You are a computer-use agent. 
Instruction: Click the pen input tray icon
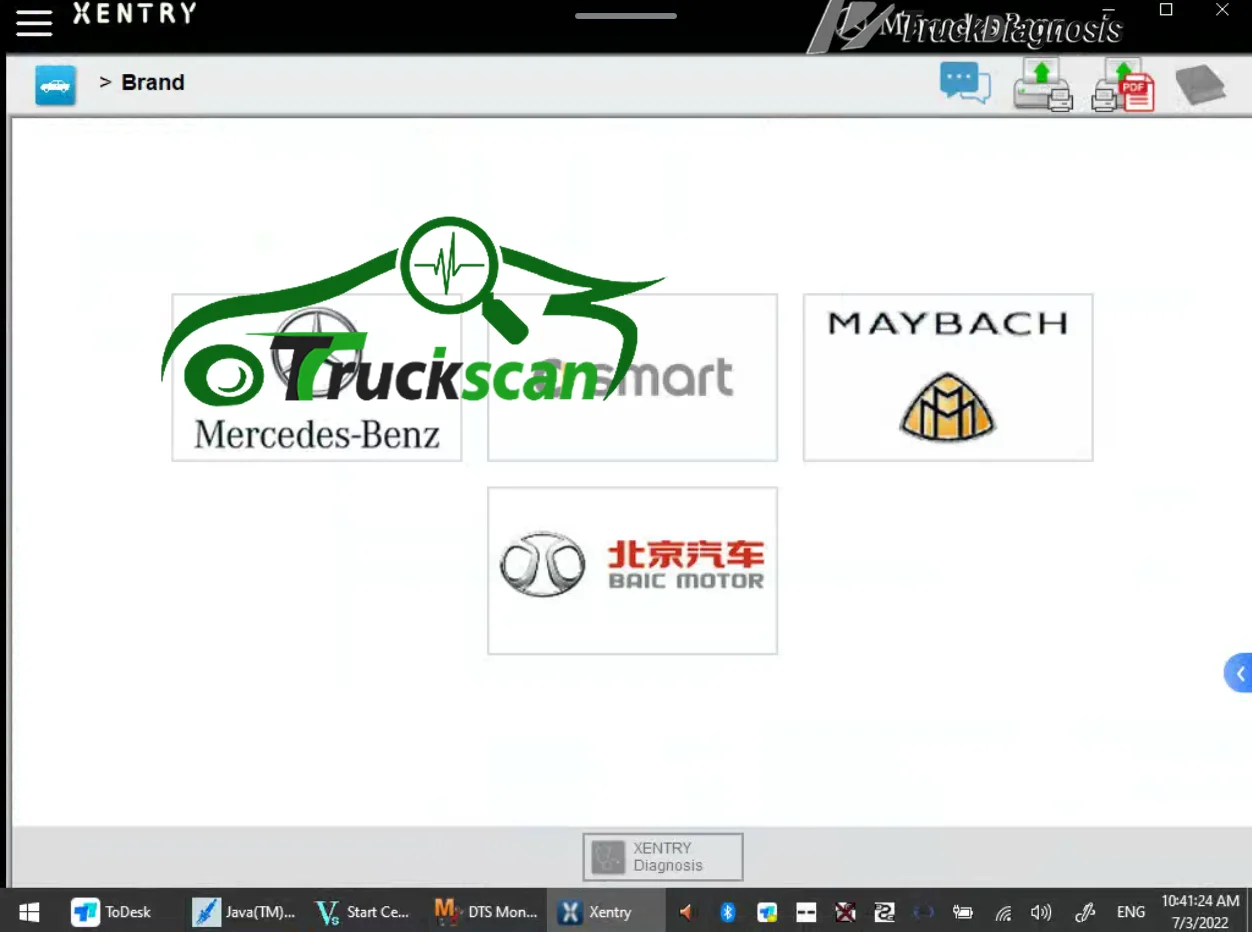1085,912
